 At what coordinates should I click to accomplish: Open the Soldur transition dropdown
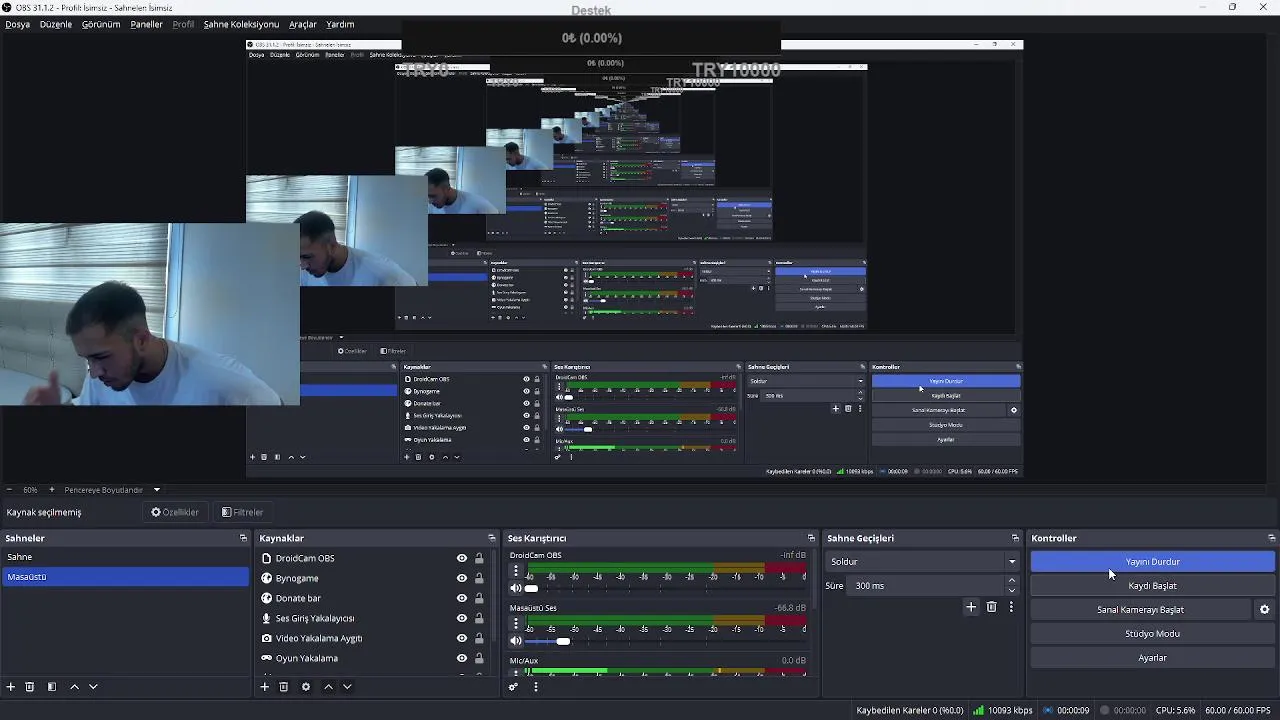(923, 562)
